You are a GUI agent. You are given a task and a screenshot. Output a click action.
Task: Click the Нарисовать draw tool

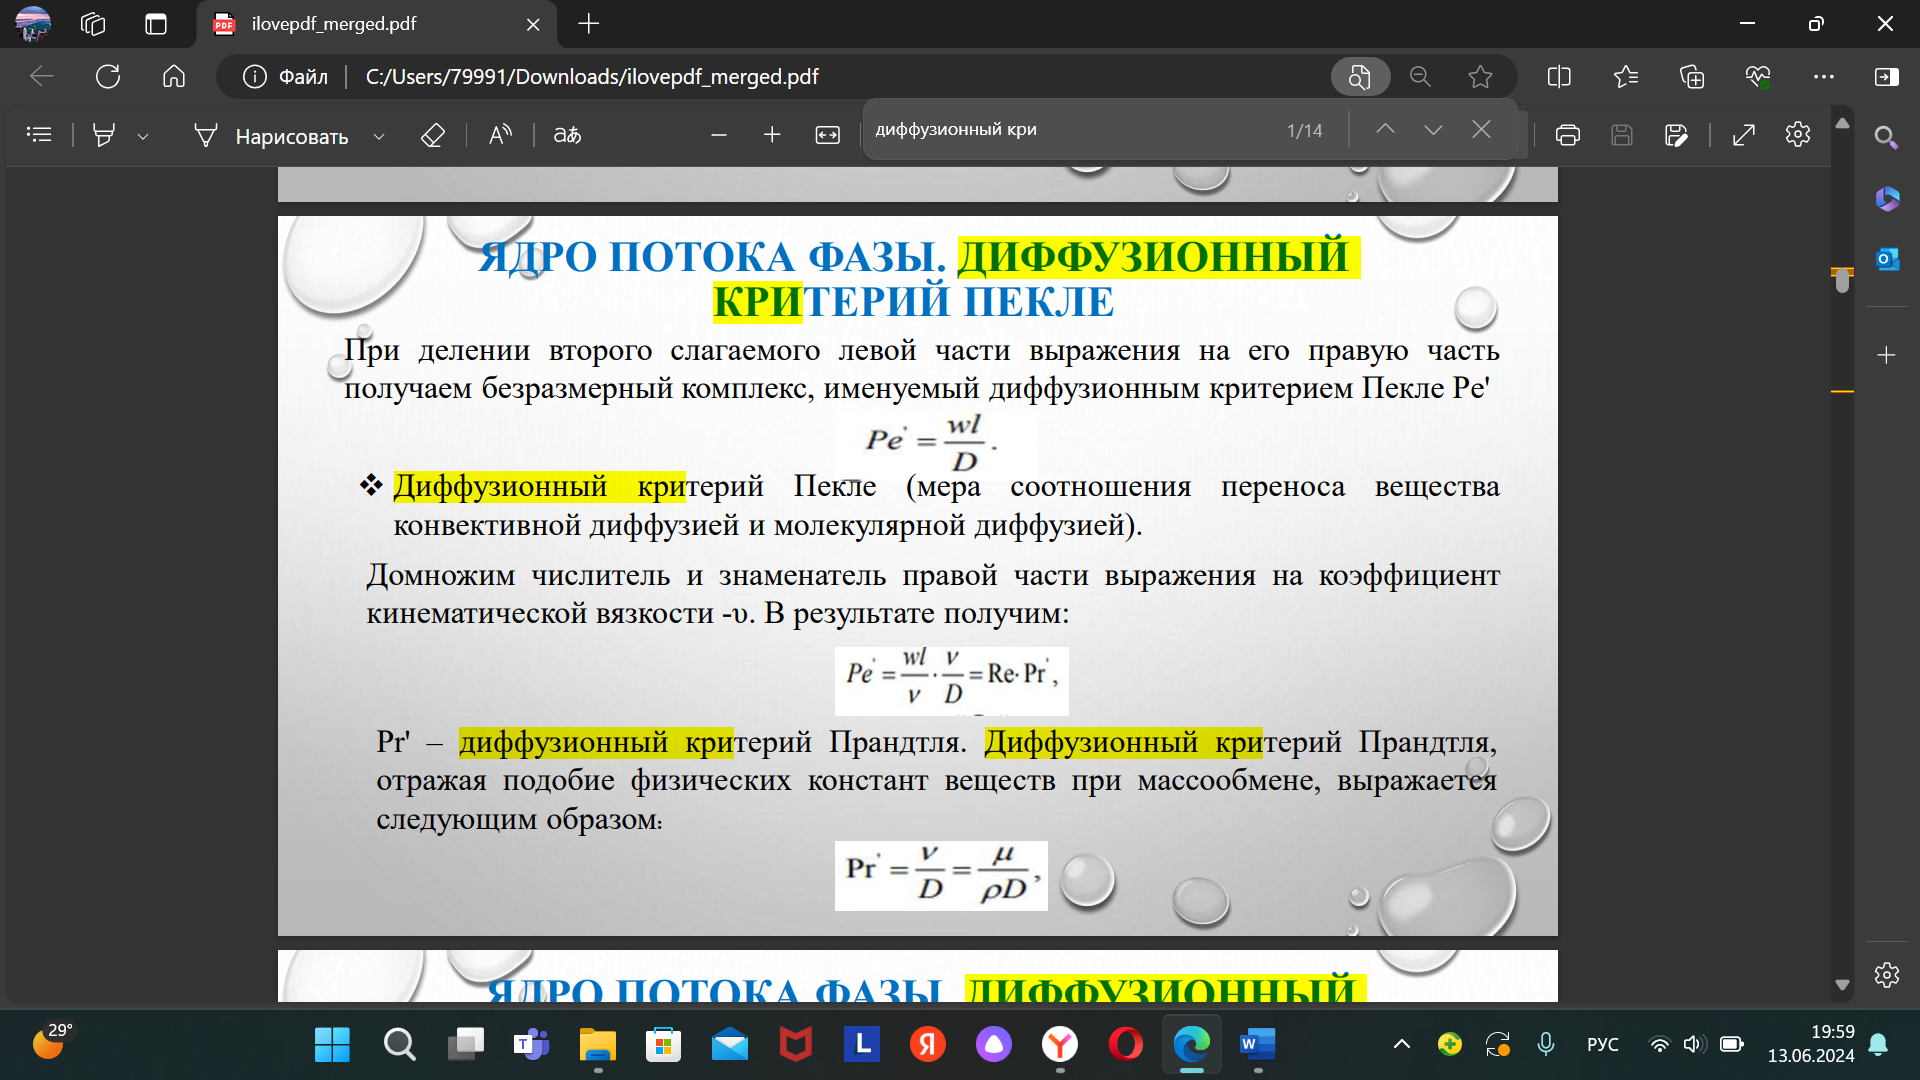pos(272,136)
